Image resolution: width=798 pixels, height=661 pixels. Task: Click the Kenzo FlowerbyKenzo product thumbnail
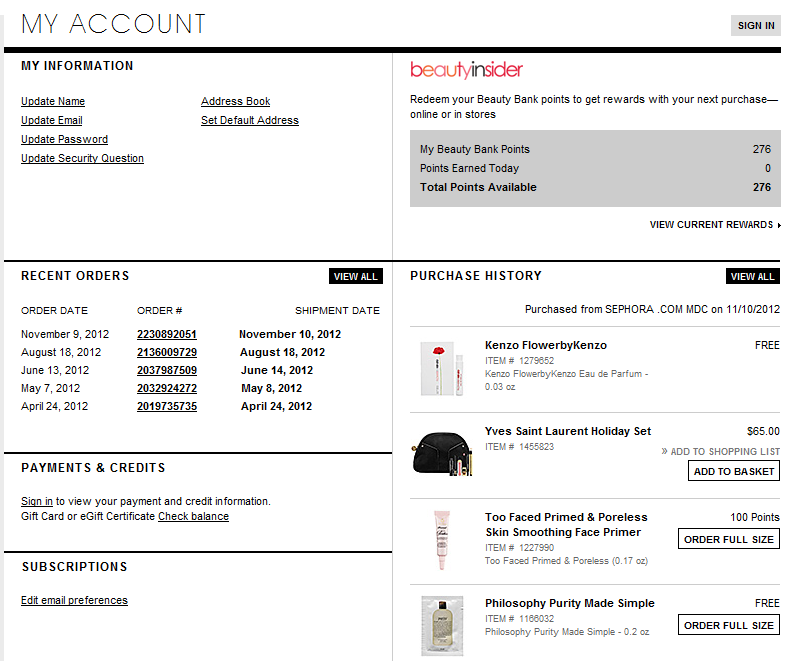(x=442, y=368)
